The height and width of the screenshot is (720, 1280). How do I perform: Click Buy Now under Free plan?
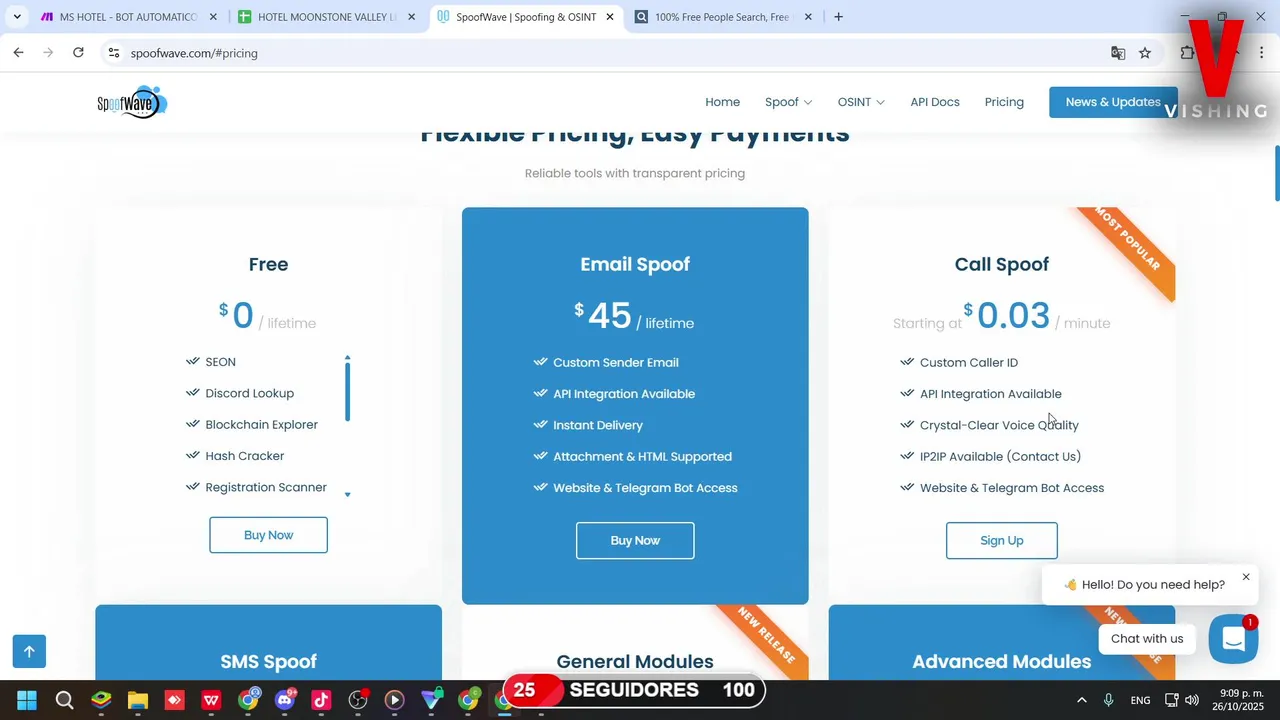pos(268,535)
